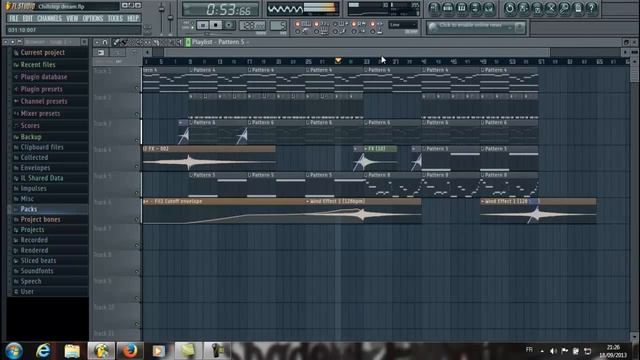Open Internet Explorer from the taskbar
The height and width of the screenshot is (360, 640).
click(43, 351)
